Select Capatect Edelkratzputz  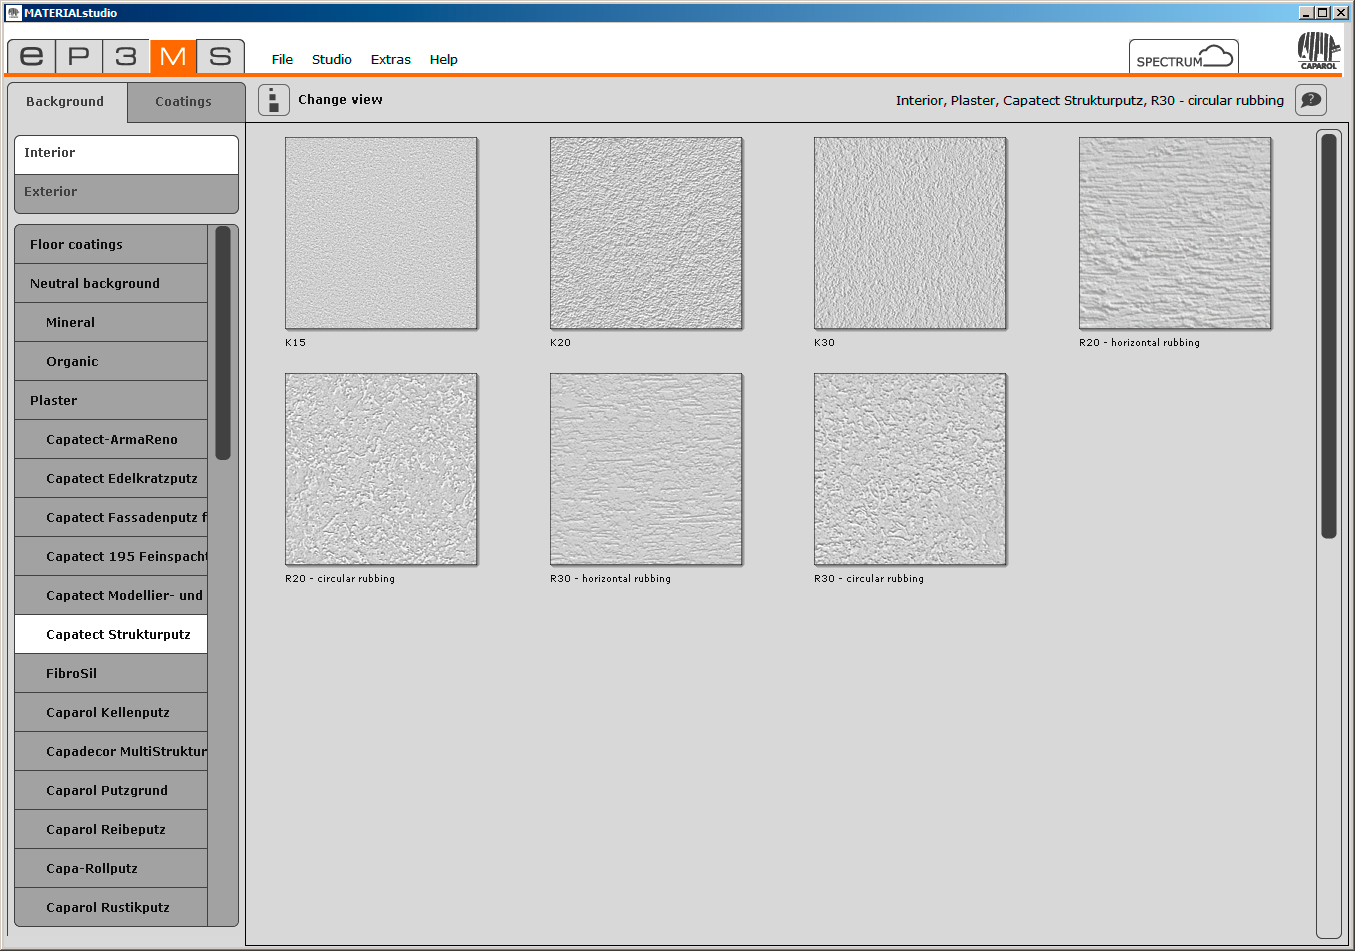[111, 478]
